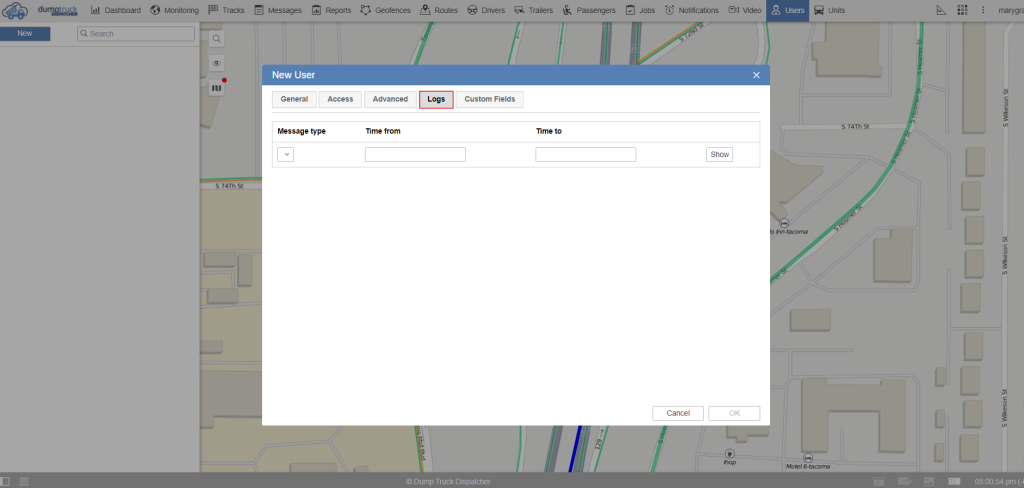Viewport: 1024px width, 488px height.
Task: Open the Monitoring globe section
Action: (175, 10)
